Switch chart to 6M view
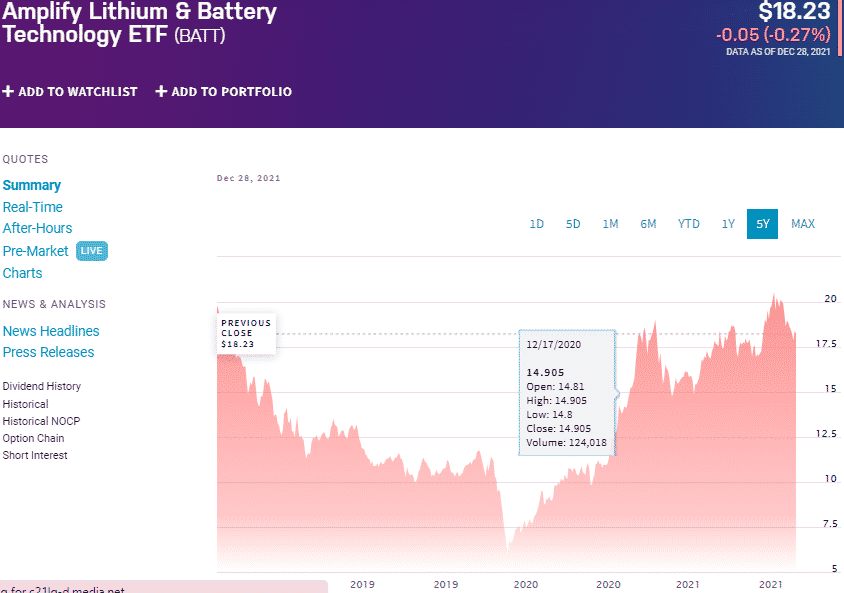 [x=648, y=224]
